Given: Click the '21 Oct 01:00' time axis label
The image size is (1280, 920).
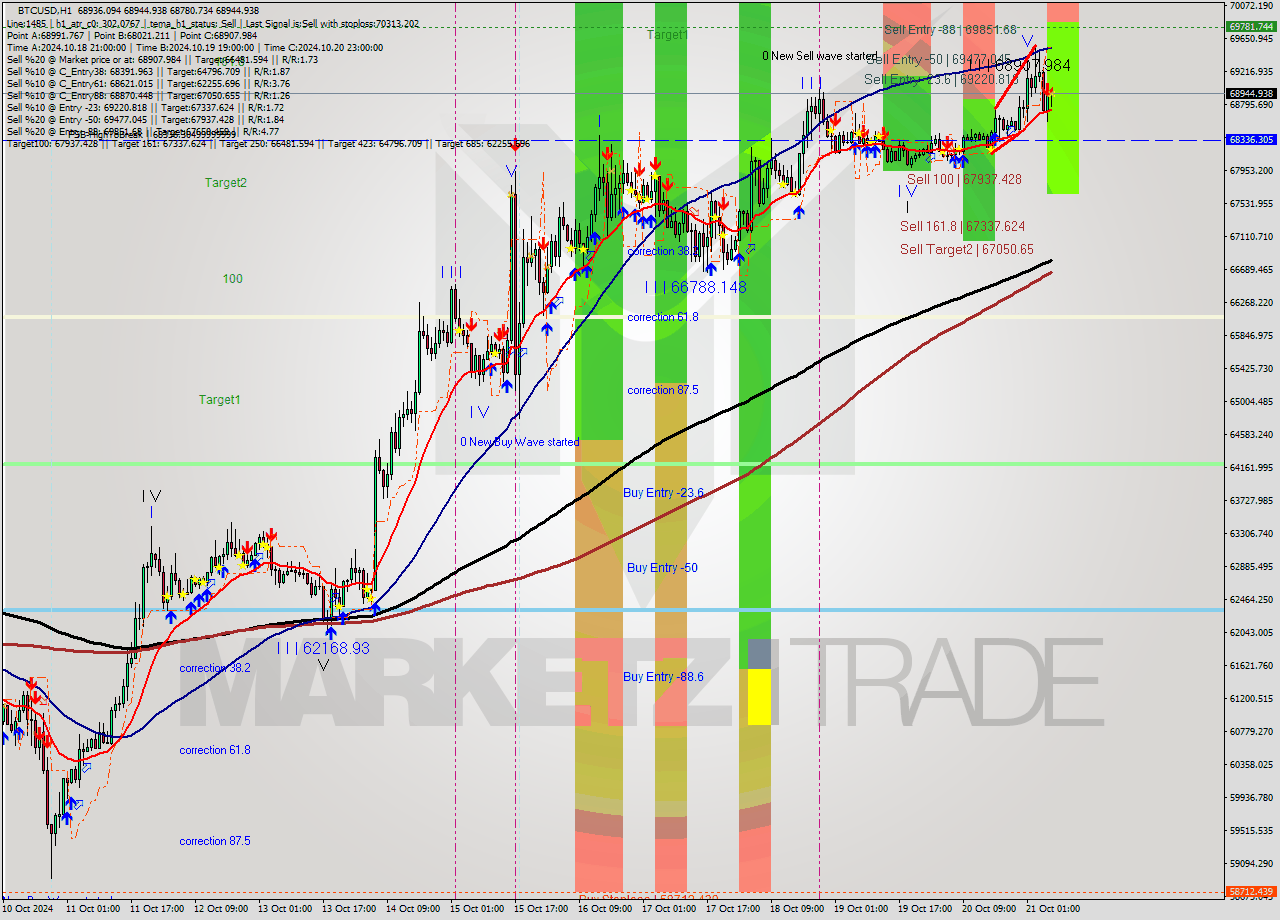Looking at the screenshot, I should (x=1052, y=909).
